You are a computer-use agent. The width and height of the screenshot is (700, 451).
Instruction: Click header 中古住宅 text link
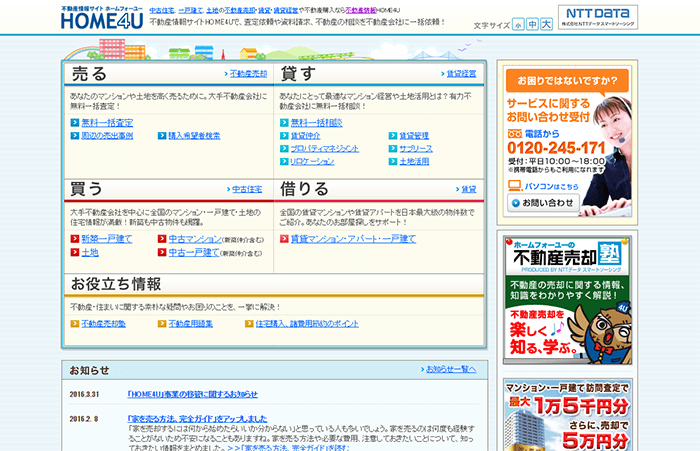tap(162, 10)
